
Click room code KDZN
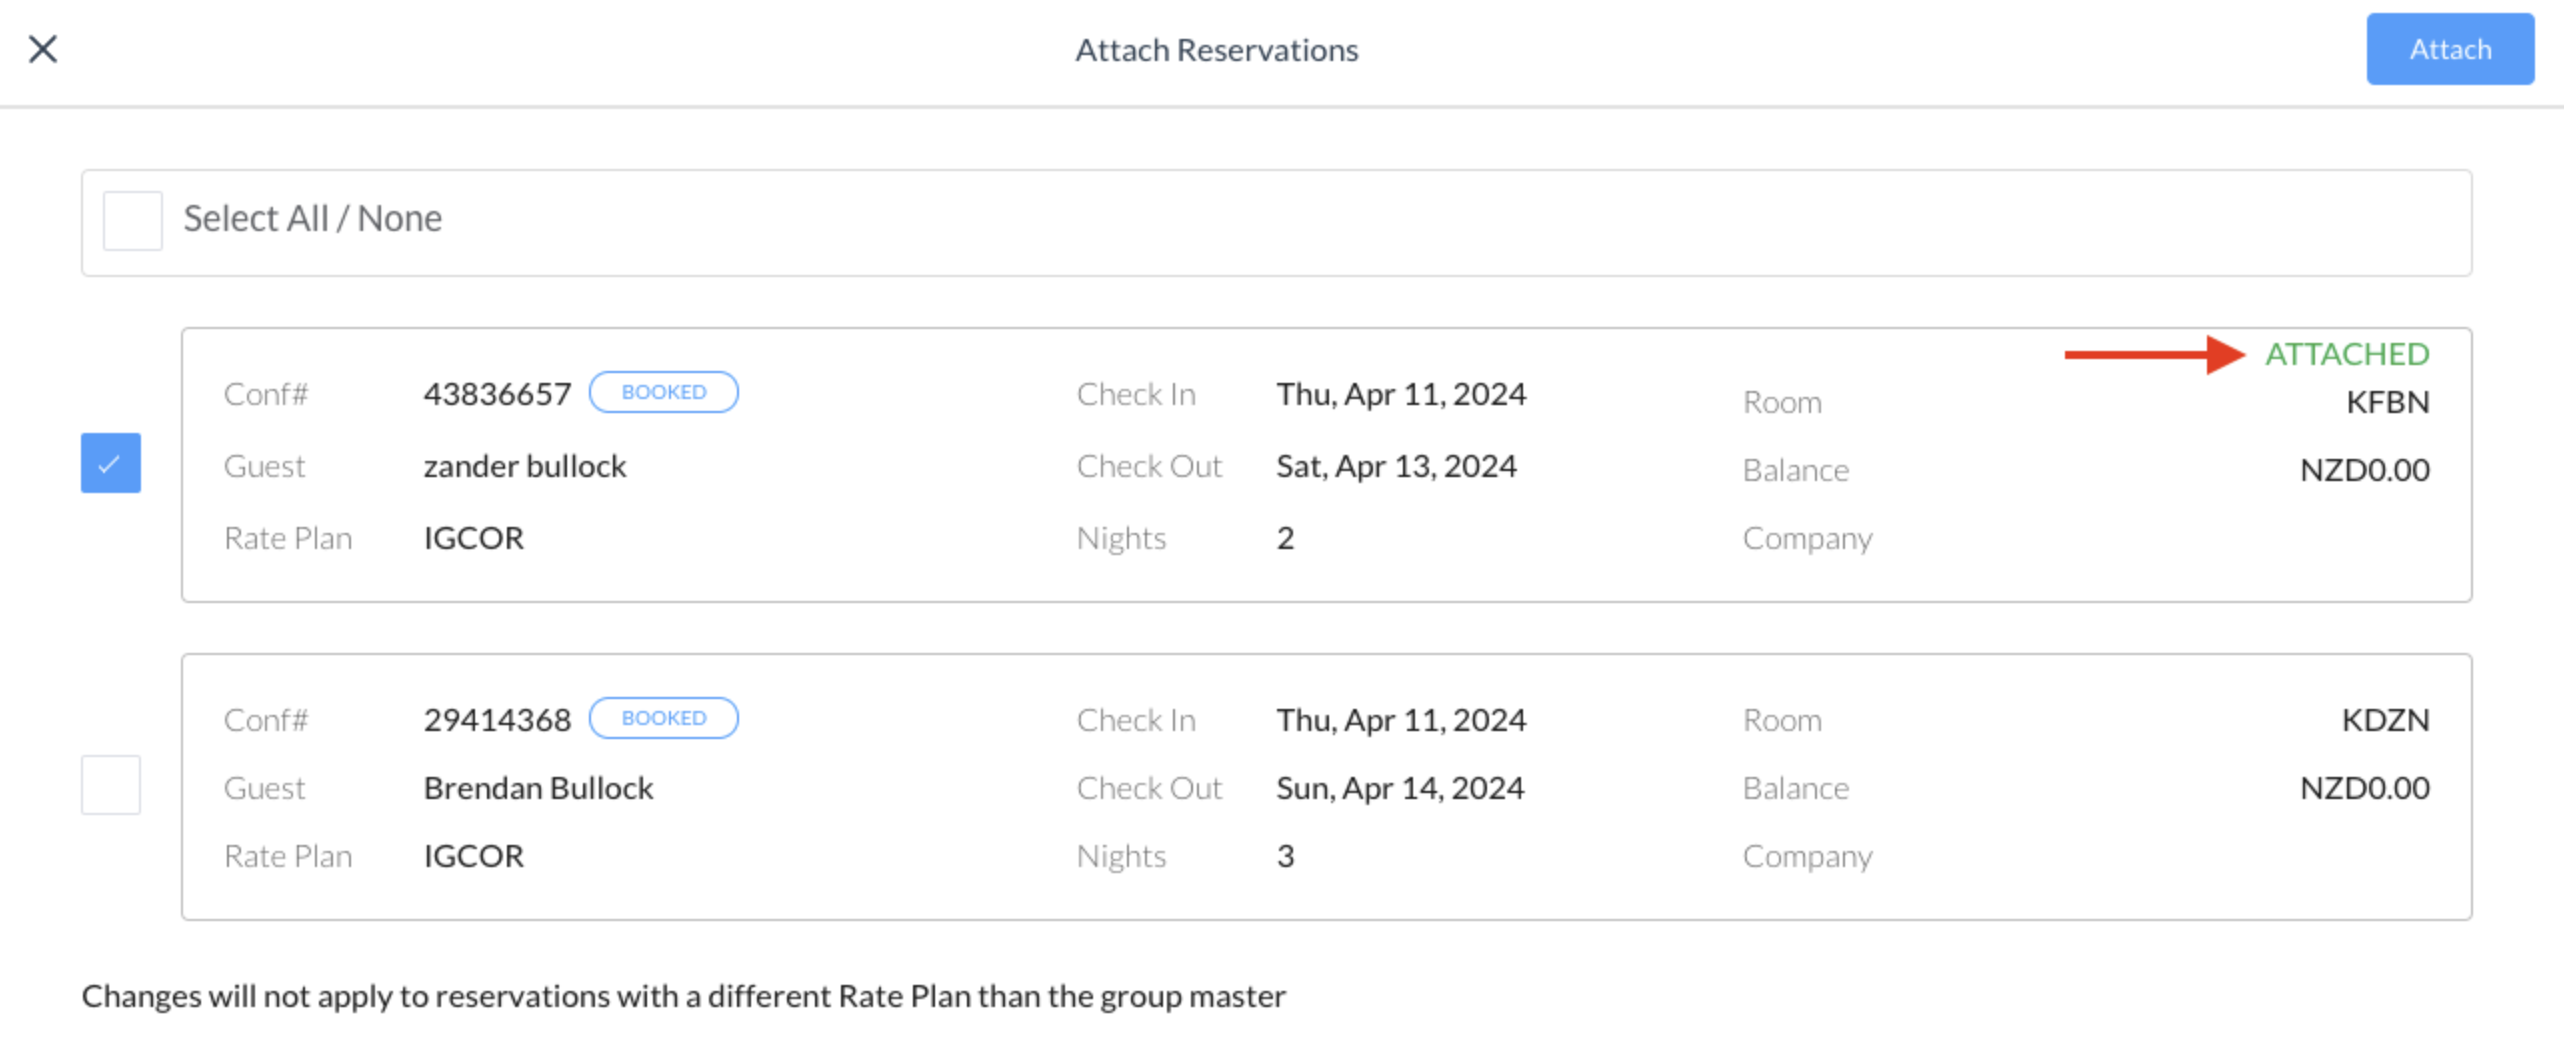(x=2386, y=719)
